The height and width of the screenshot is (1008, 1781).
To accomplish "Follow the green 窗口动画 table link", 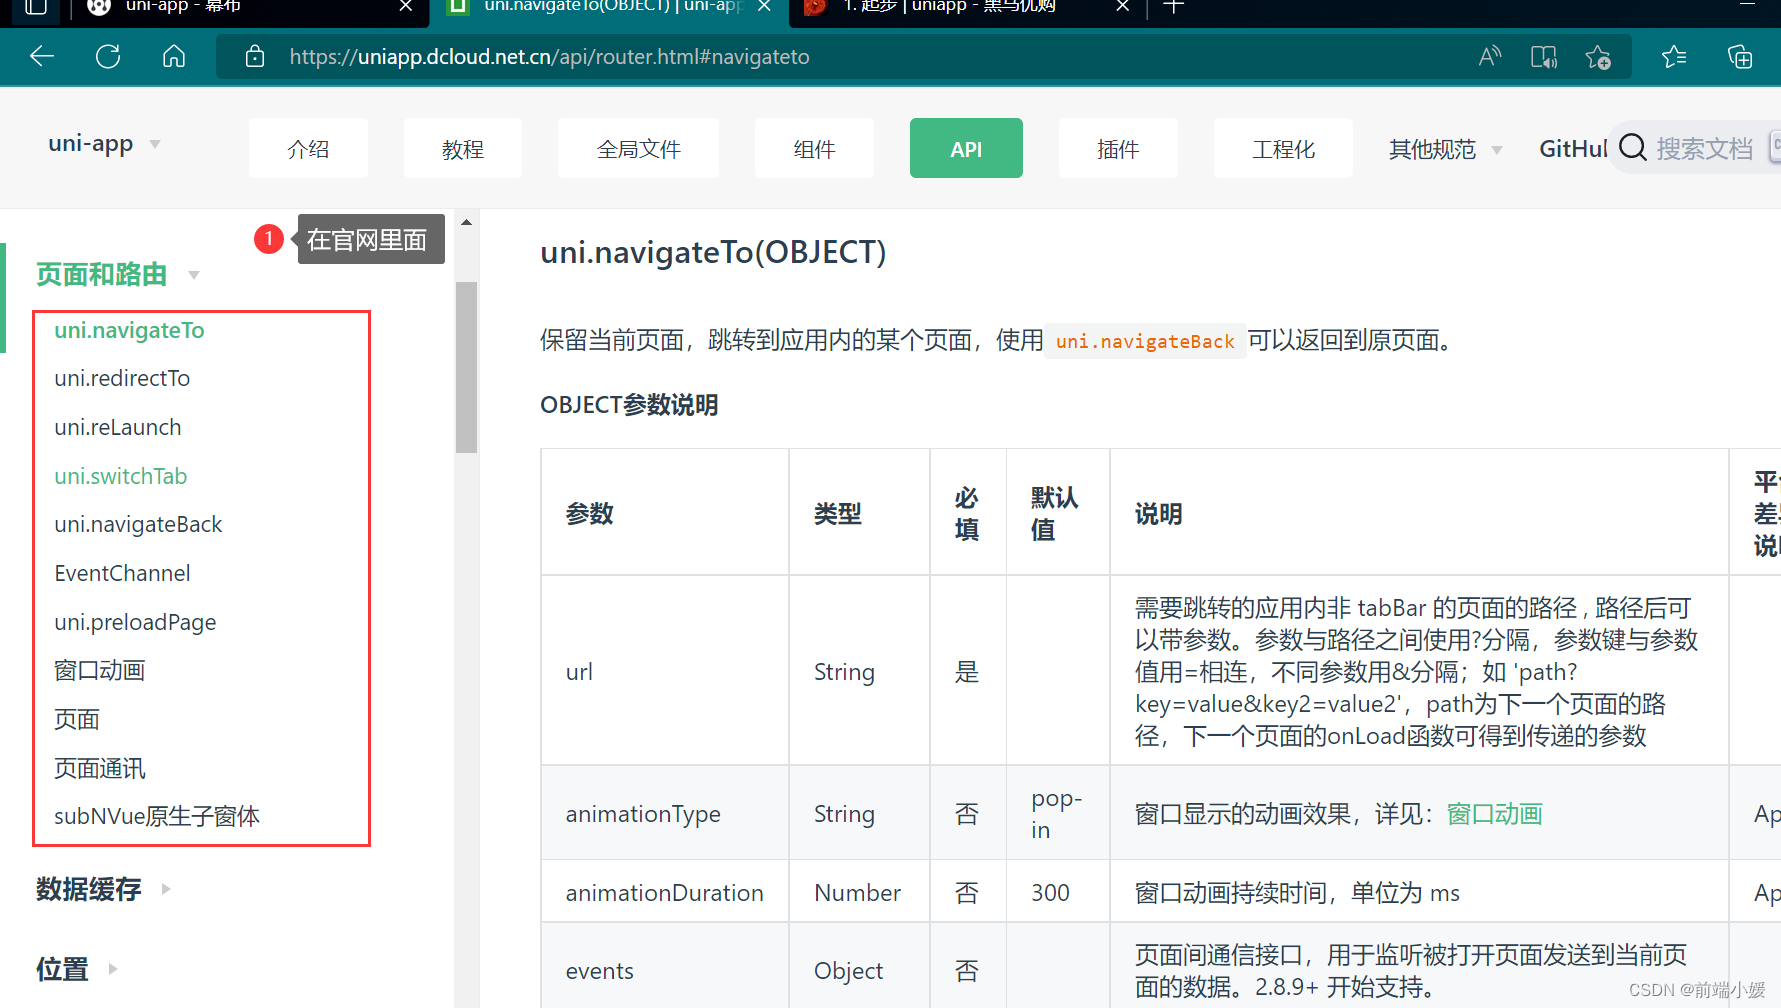I will click(1494, 814).
